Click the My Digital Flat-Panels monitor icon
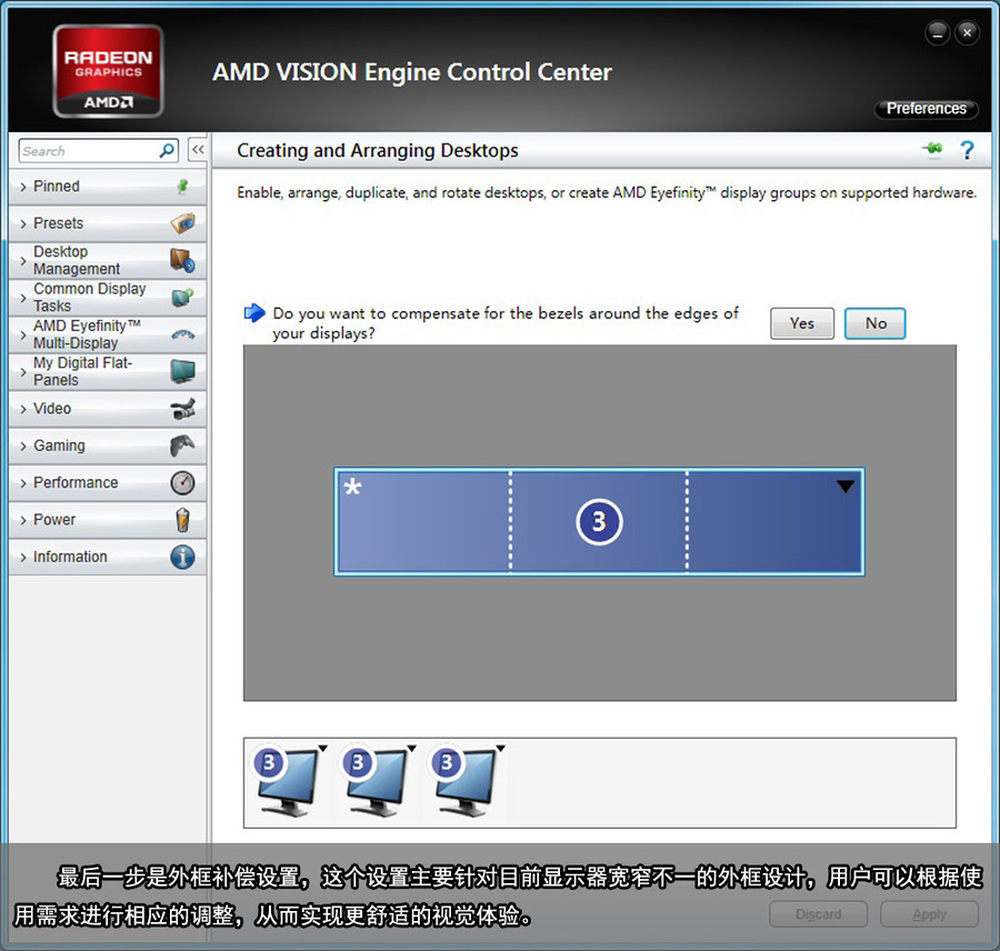The width and height of the screenshot is (1000, 951). coord(183,371)
